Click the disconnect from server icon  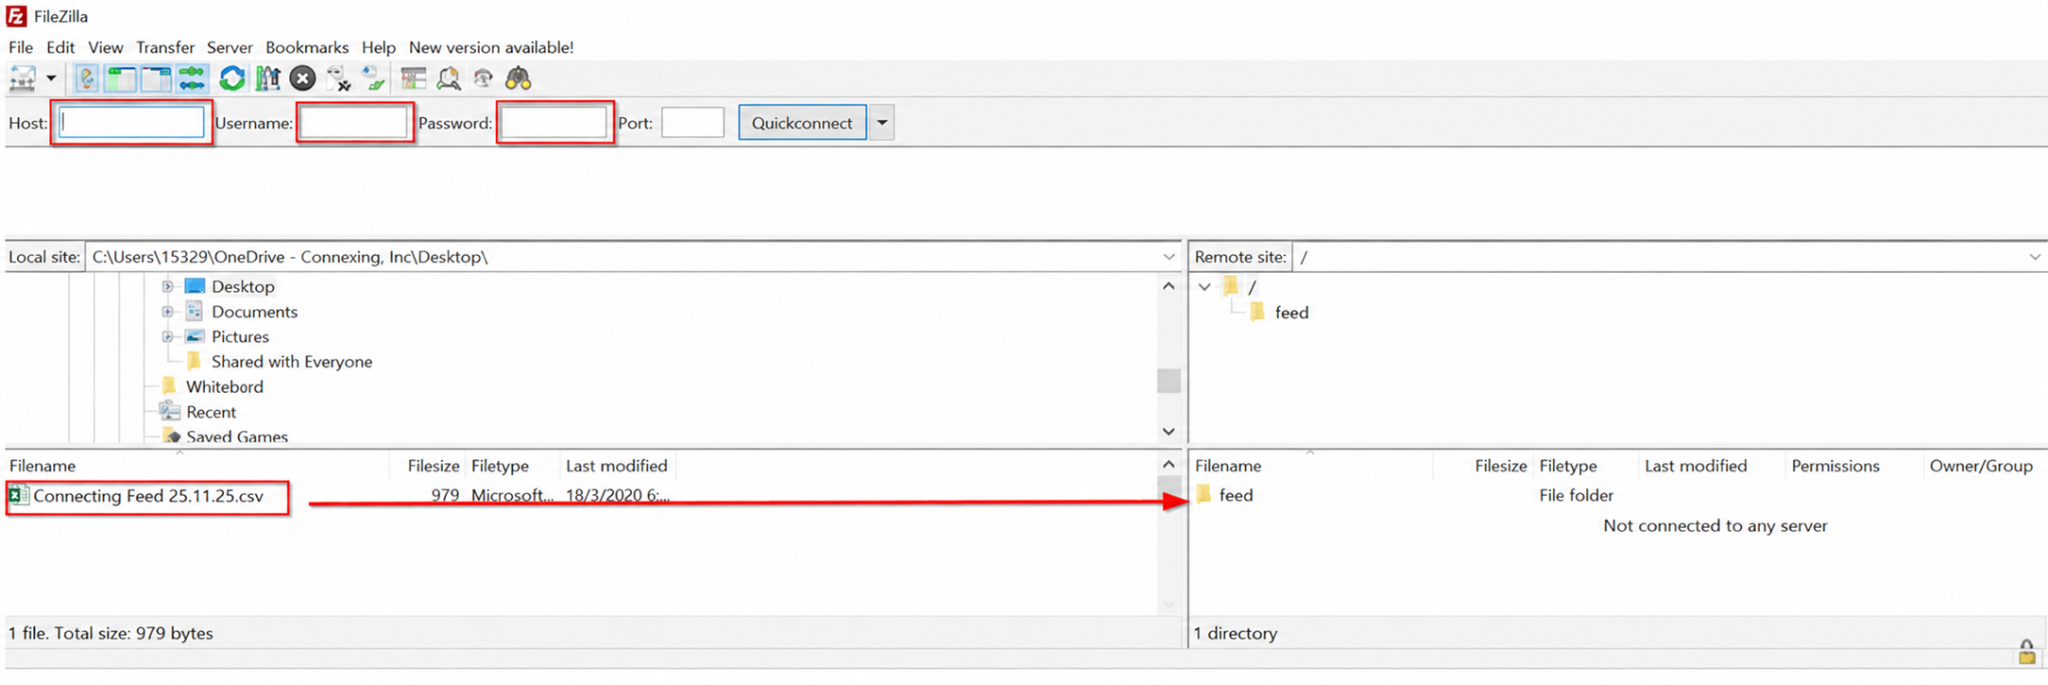[338, 78]
